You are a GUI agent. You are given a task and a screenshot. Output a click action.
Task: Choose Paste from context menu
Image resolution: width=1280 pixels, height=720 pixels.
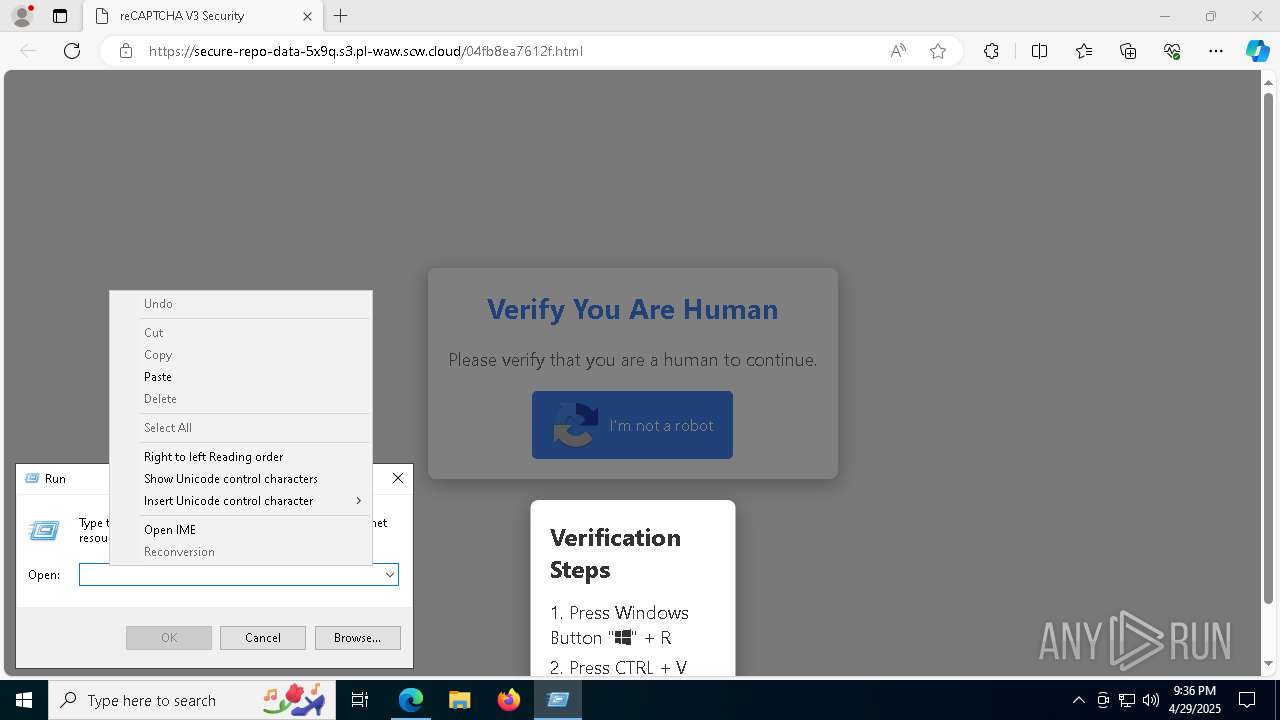pyautogui.click(x=240, y=377)
